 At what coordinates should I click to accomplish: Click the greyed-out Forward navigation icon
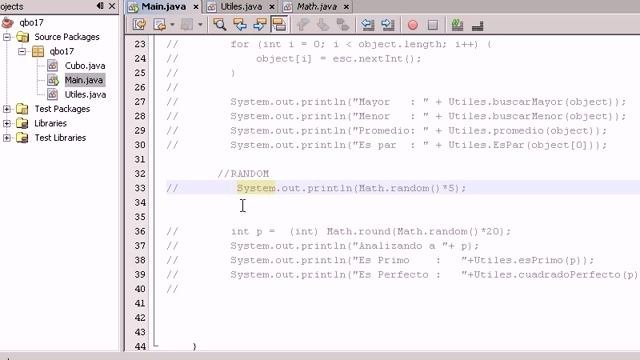click(187, 24)
